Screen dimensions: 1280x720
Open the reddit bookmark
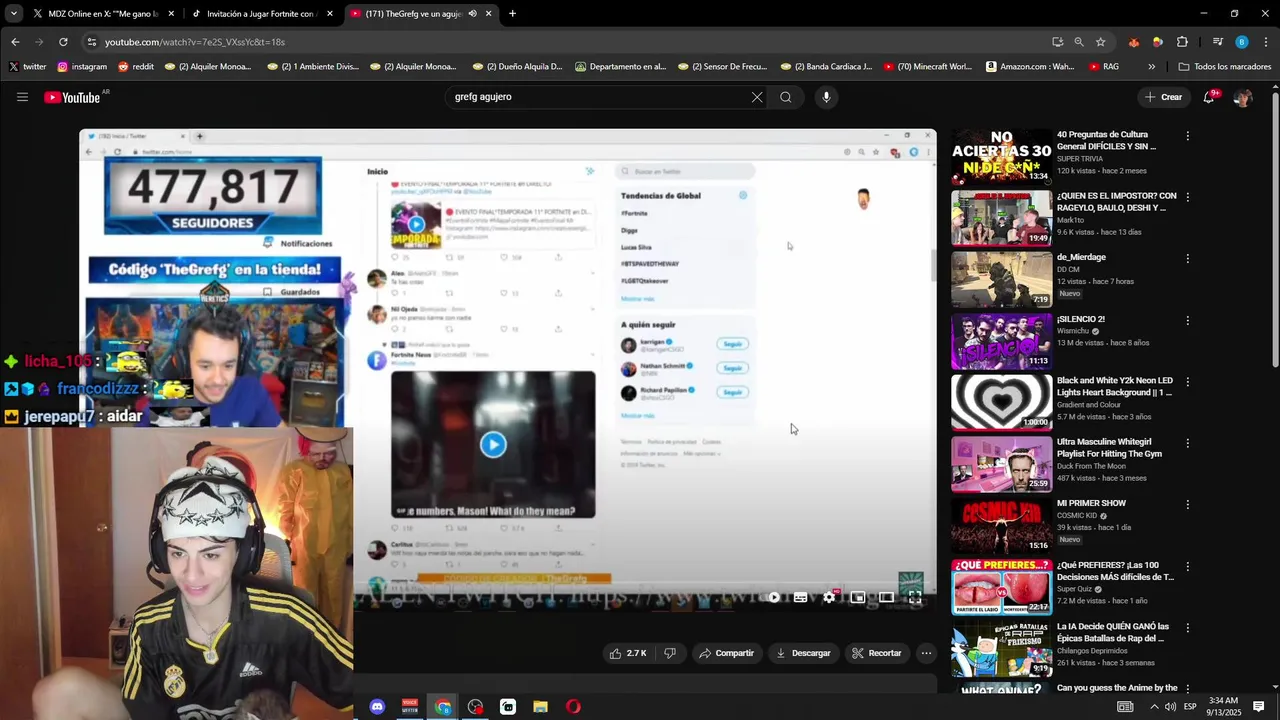point(136,67)
